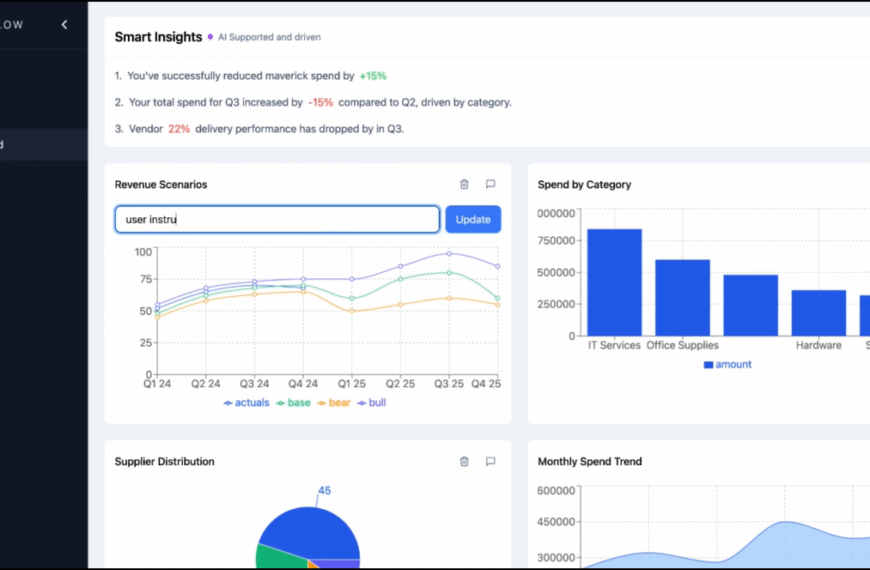Click the Q1 25 axis label
This screenshot has width=870, height=570.
pos(352,384)
